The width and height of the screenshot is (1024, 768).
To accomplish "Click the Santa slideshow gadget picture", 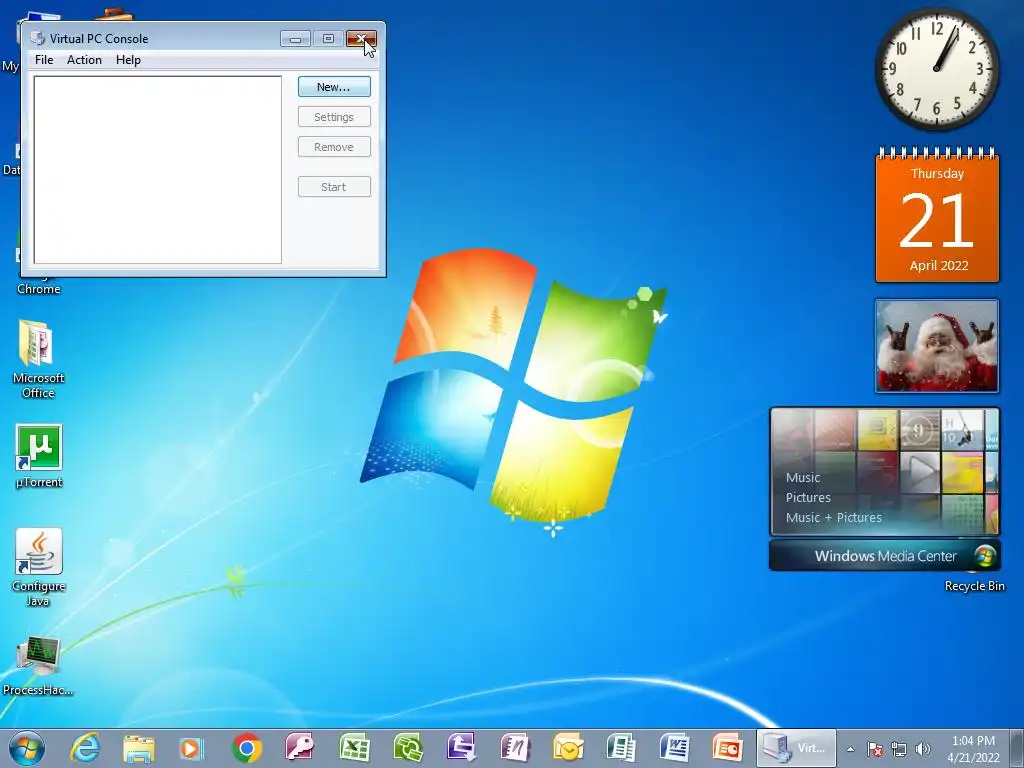I will pos(937,346).
